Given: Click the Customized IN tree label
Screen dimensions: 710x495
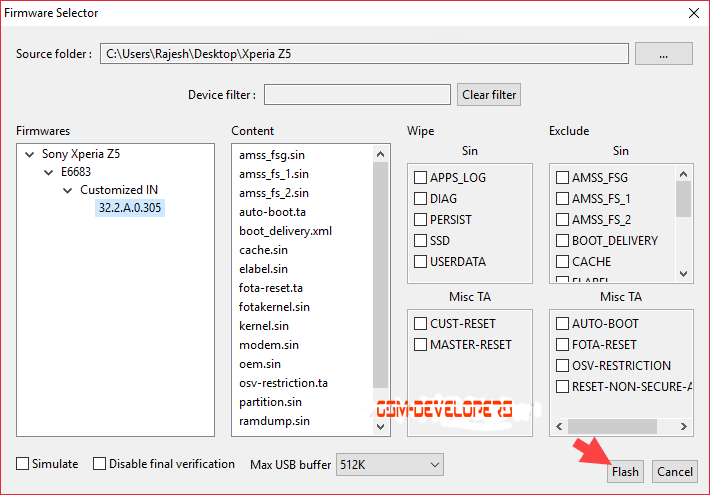Looking at the screenshot, I should click(x=119, y=190).
